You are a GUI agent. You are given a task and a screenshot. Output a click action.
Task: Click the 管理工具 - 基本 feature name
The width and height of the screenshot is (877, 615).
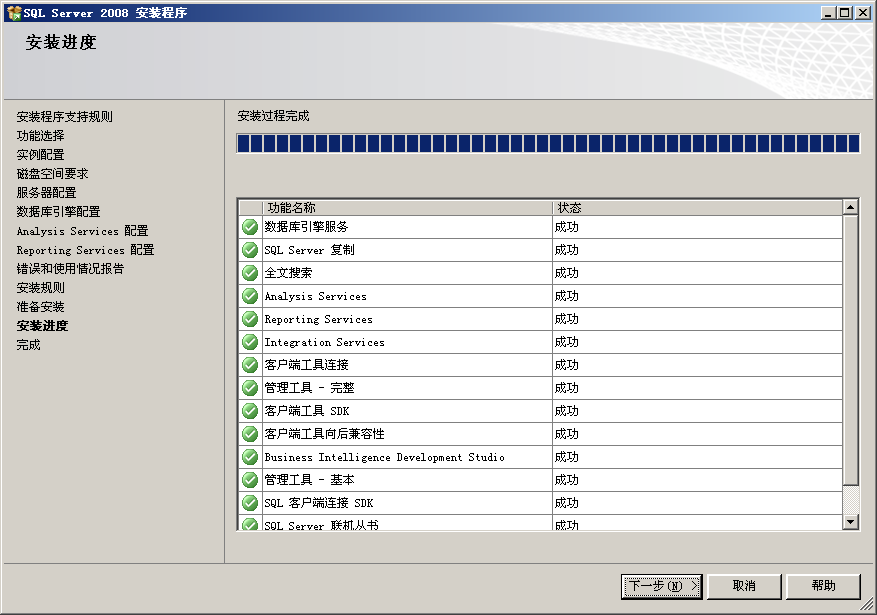[309, 480]
